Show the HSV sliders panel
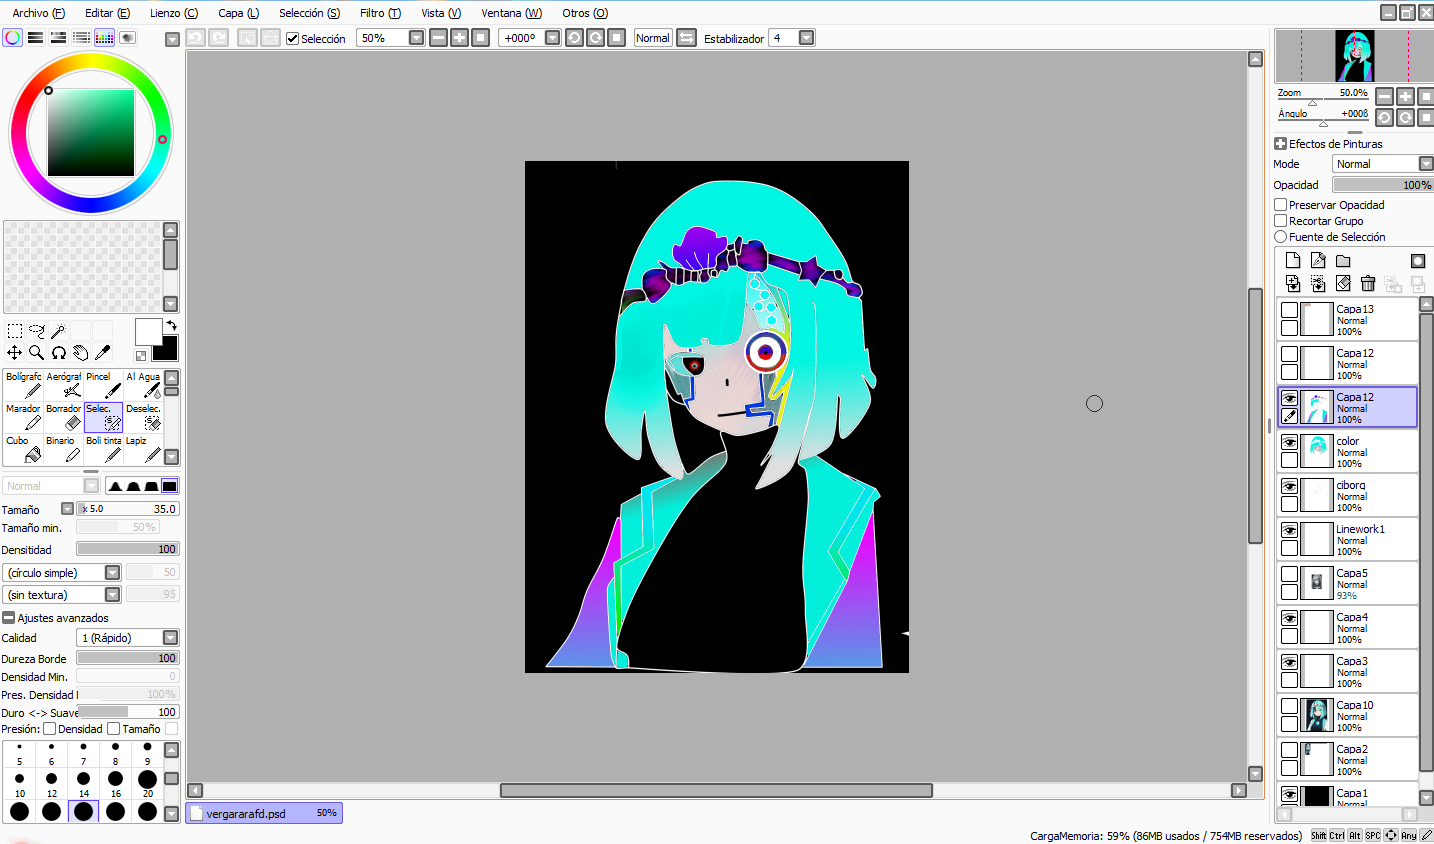 (58, 37)
